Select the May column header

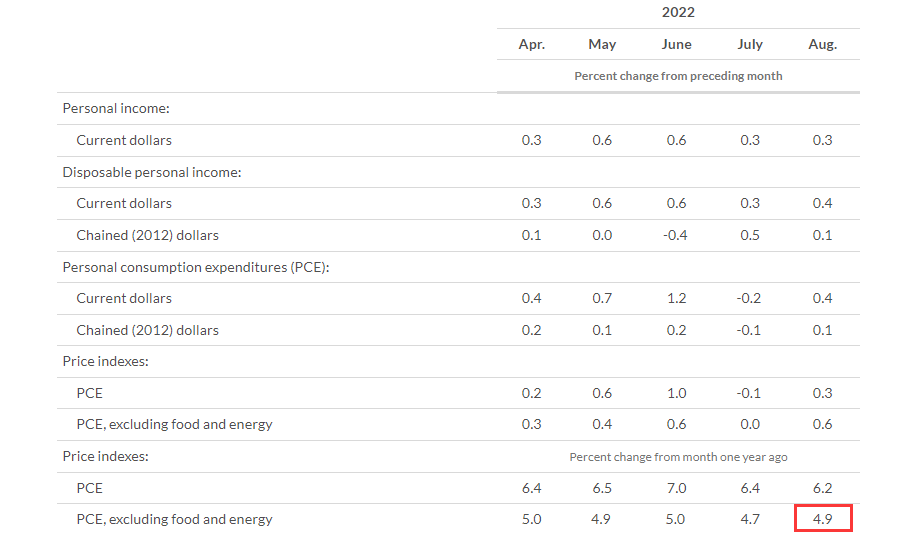(x=602, y=44)
